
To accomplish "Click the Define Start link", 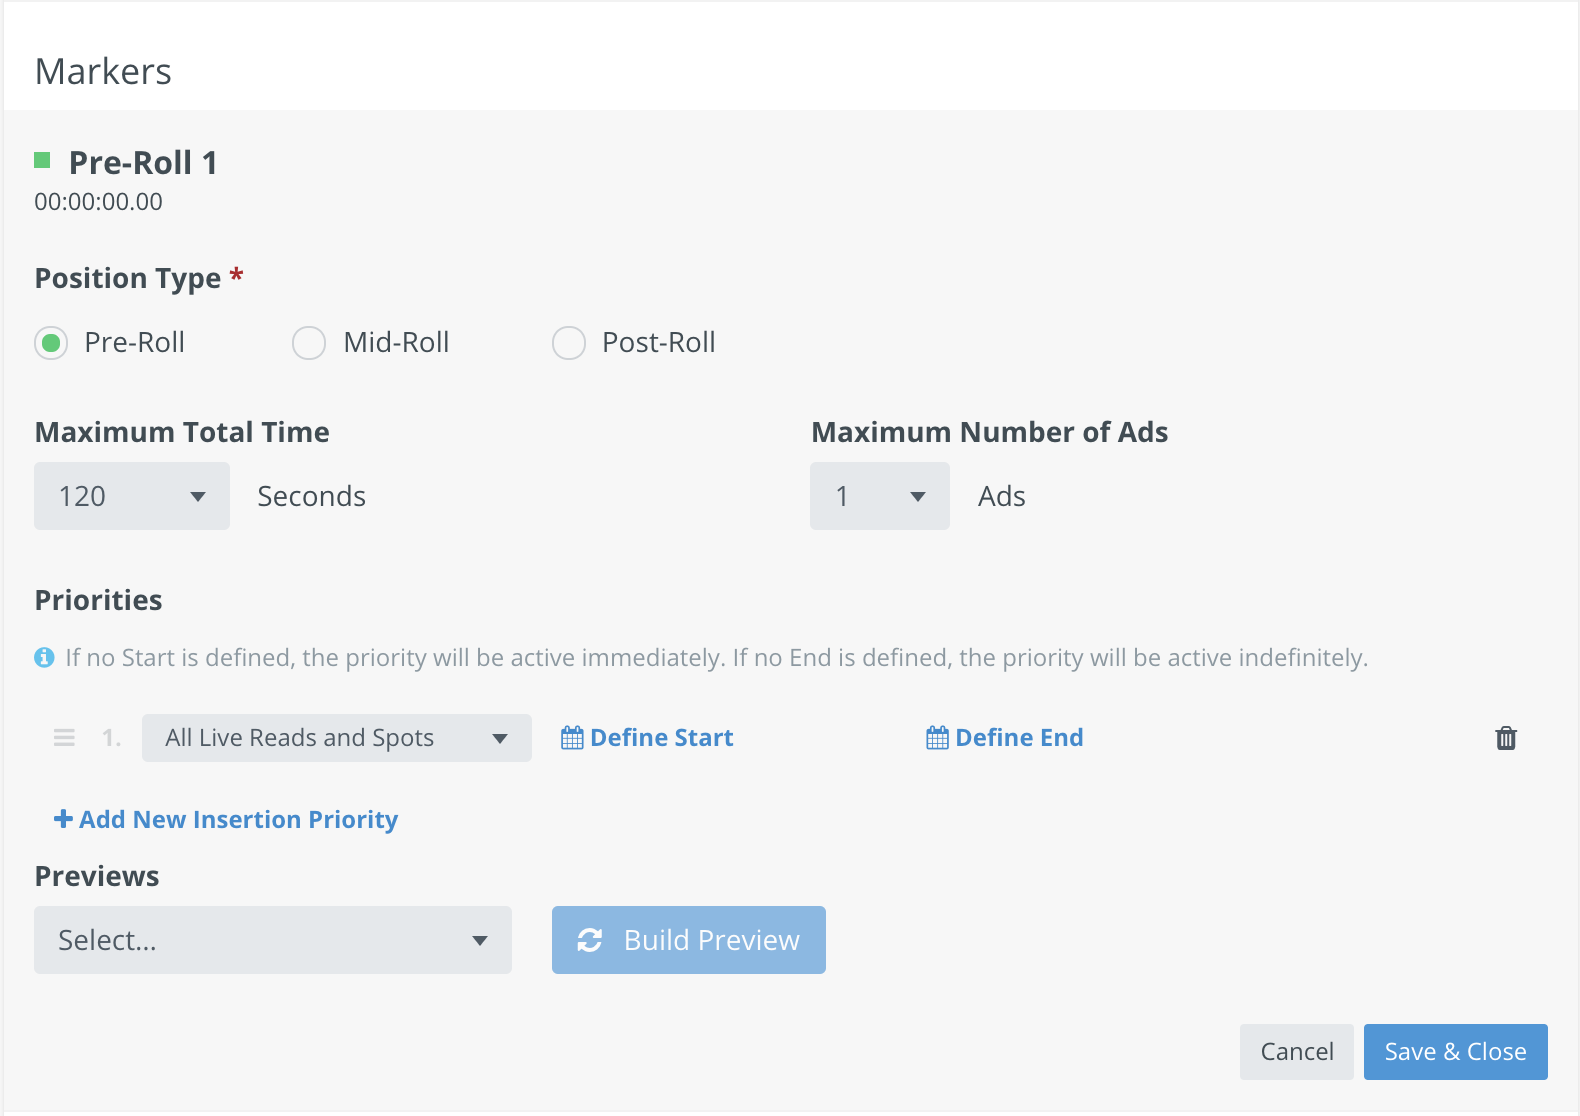I will click(661, 738).
